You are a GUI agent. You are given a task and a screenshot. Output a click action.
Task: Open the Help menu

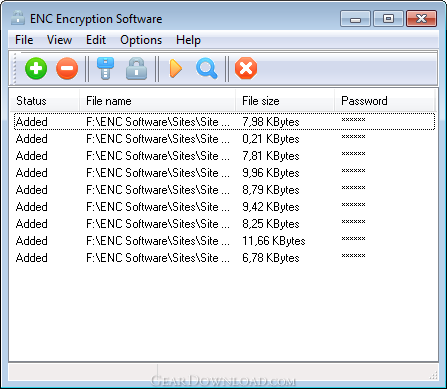tap(188, 40)
